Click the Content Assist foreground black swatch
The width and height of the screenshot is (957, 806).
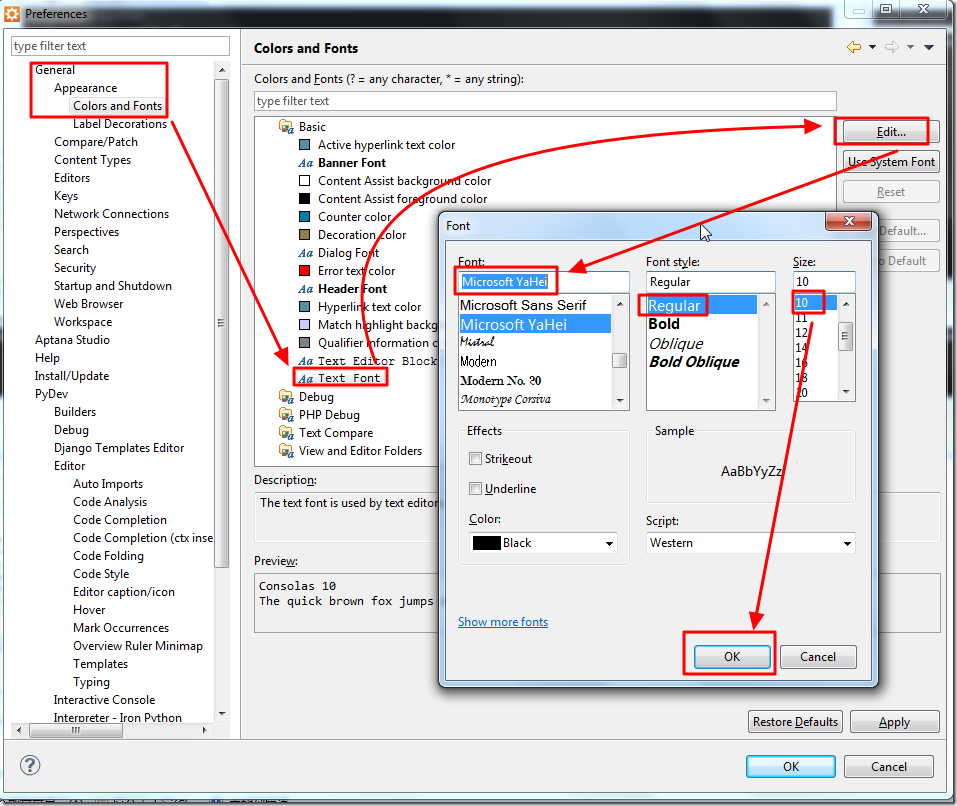click(305, 198)
